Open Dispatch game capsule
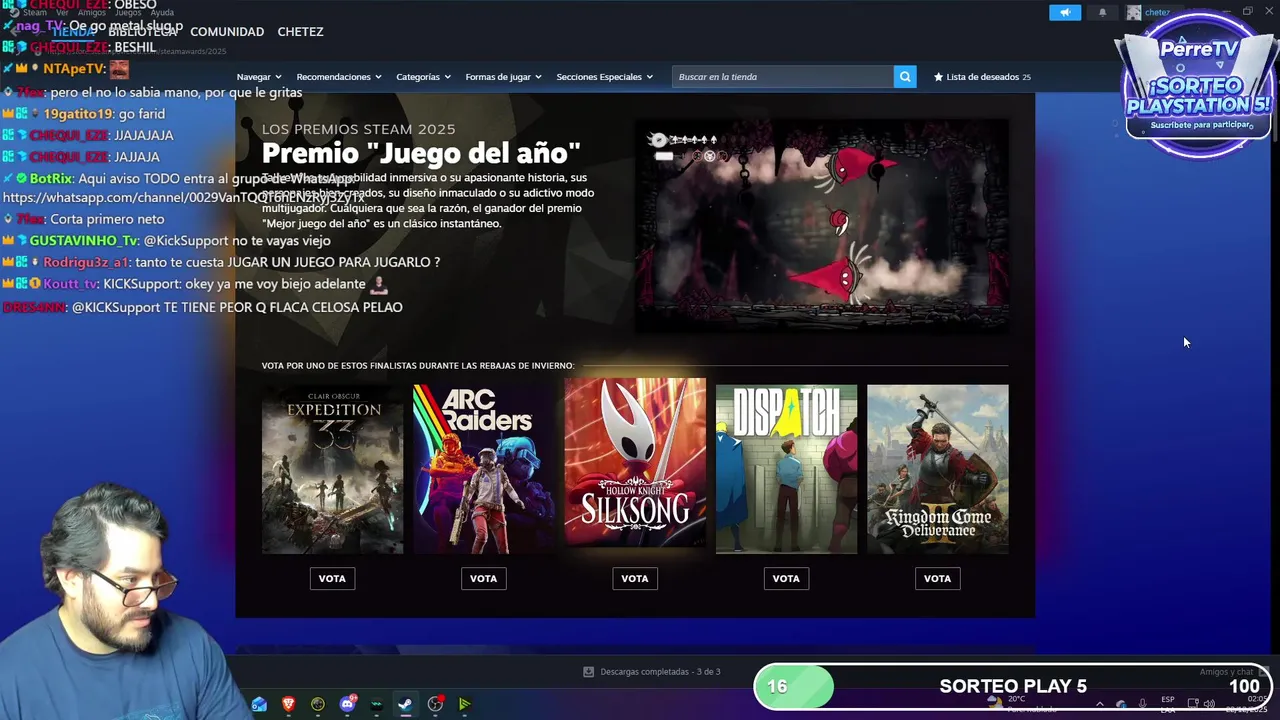 tap(787, 469)
